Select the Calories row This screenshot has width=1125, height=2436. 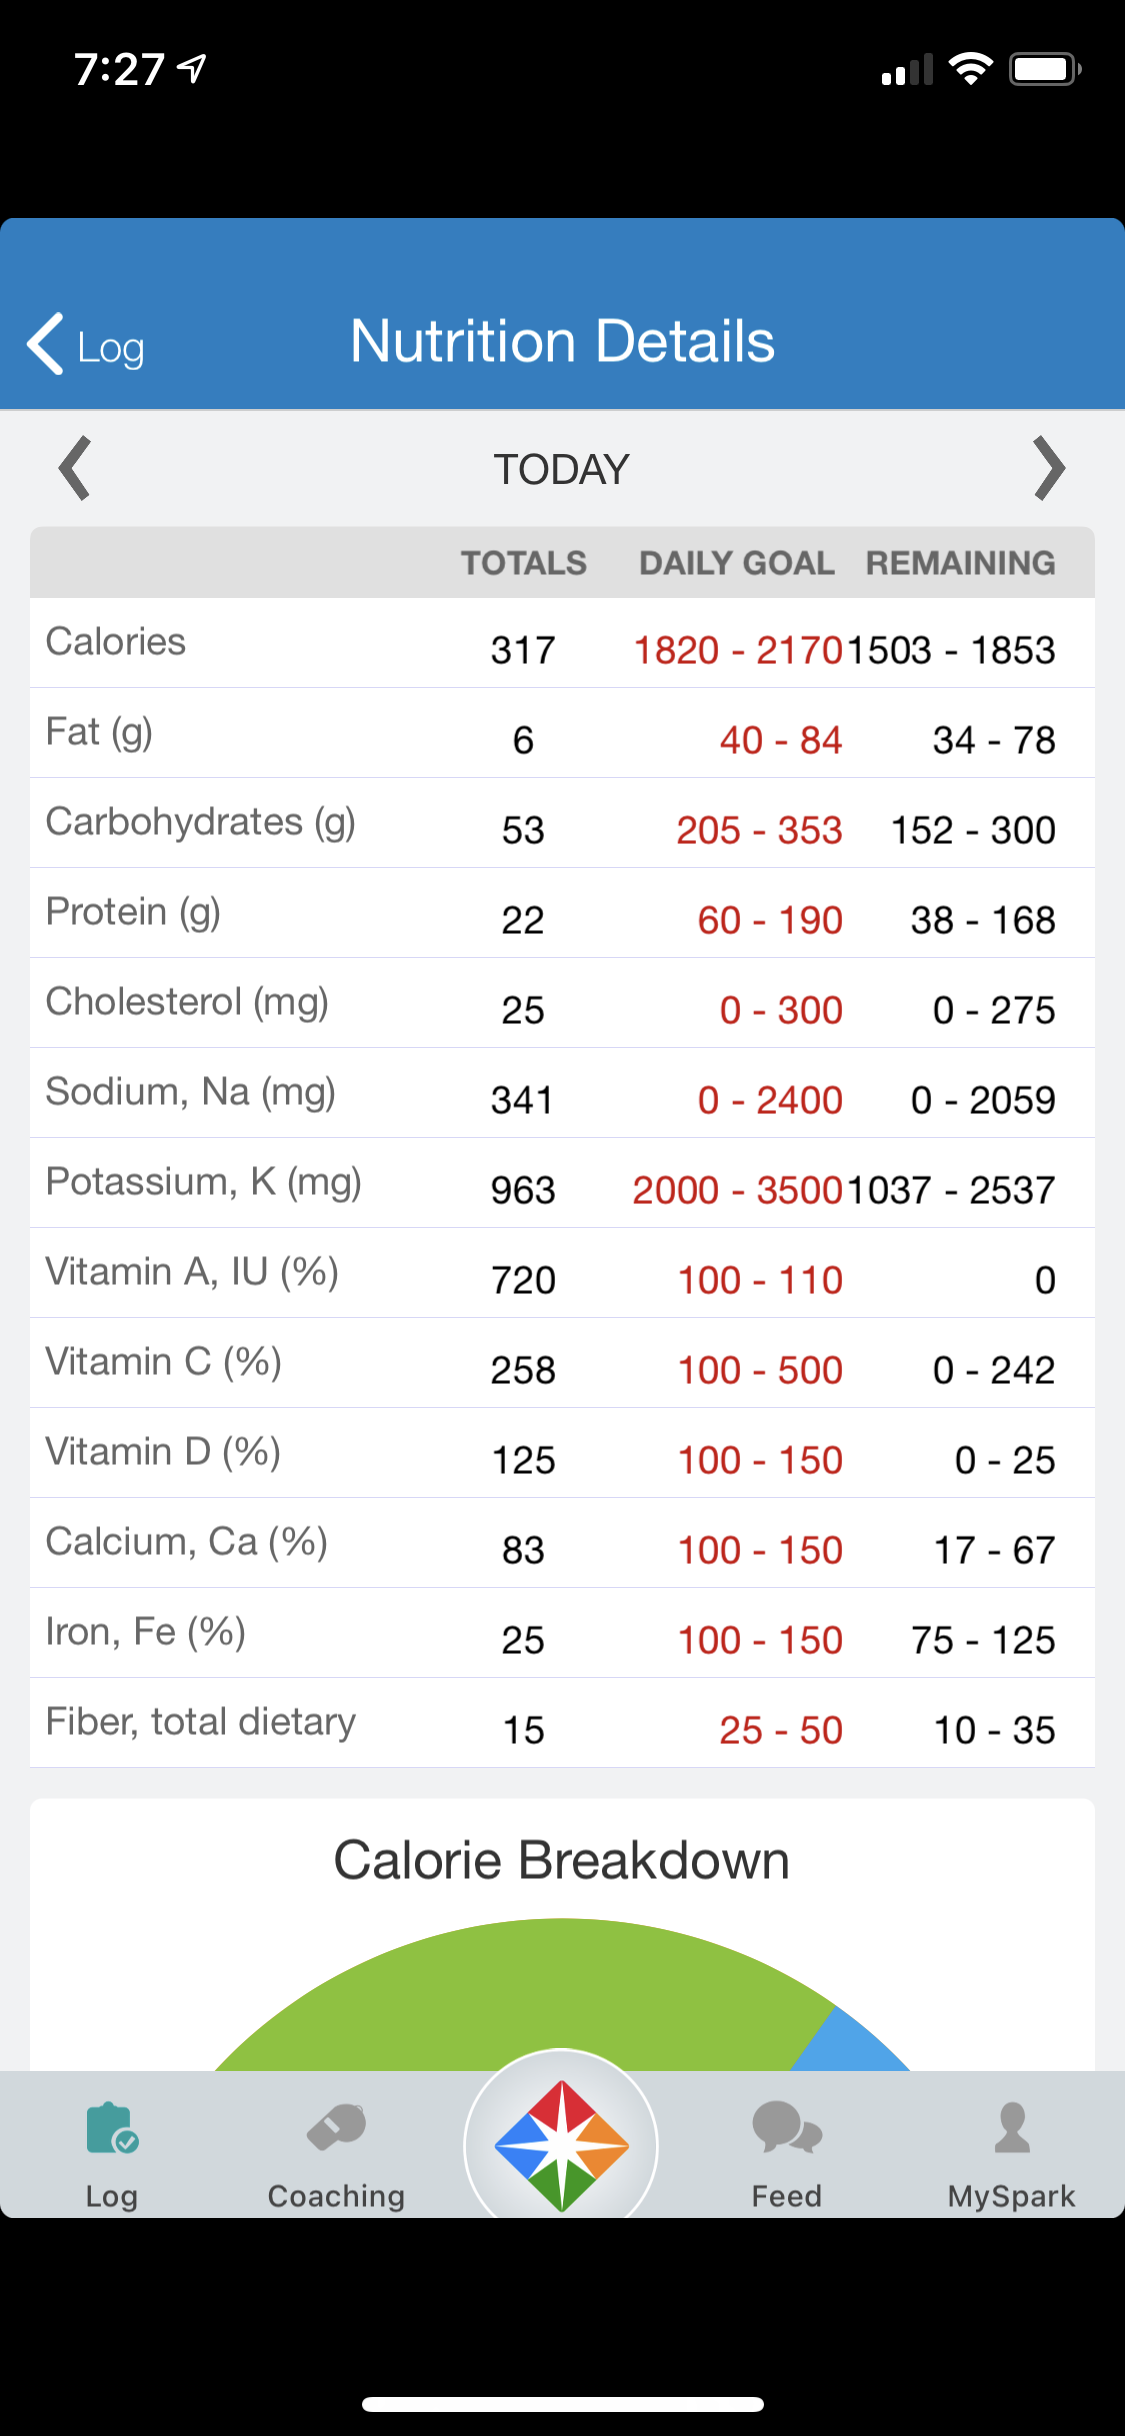562,643
